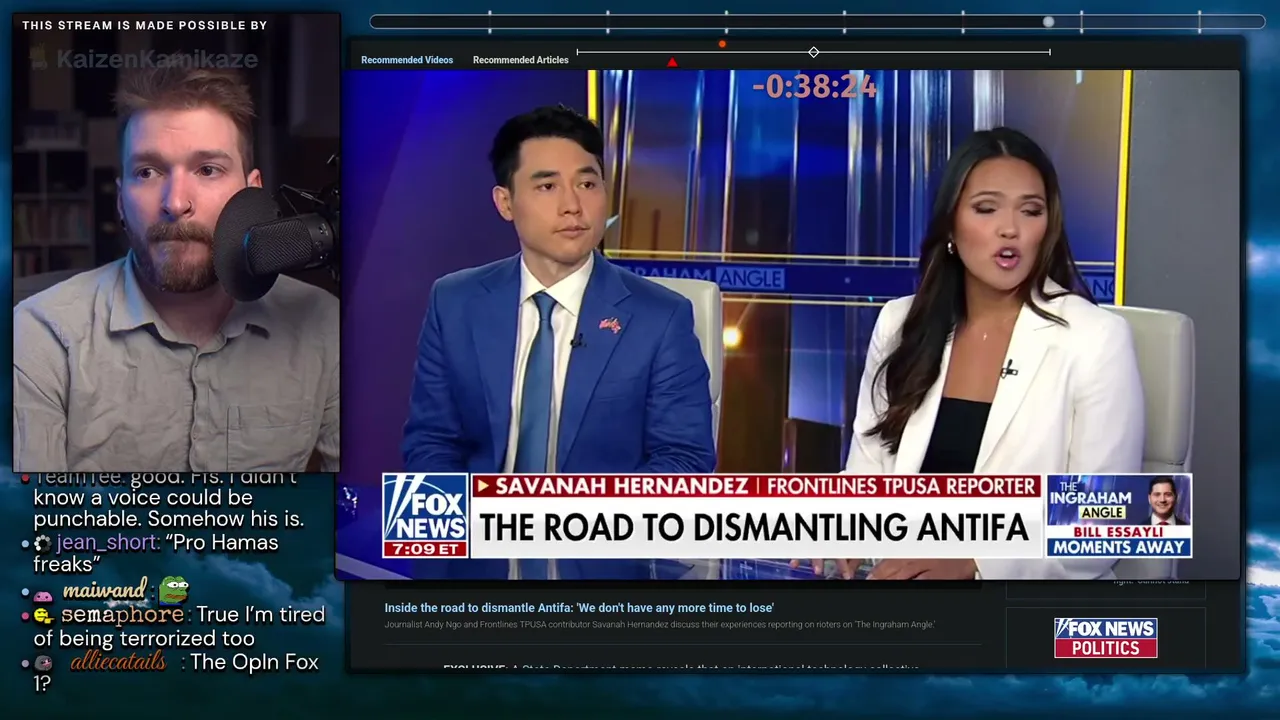
Task: Click the maiwand username in chat
Action: [x=105, y=590]
